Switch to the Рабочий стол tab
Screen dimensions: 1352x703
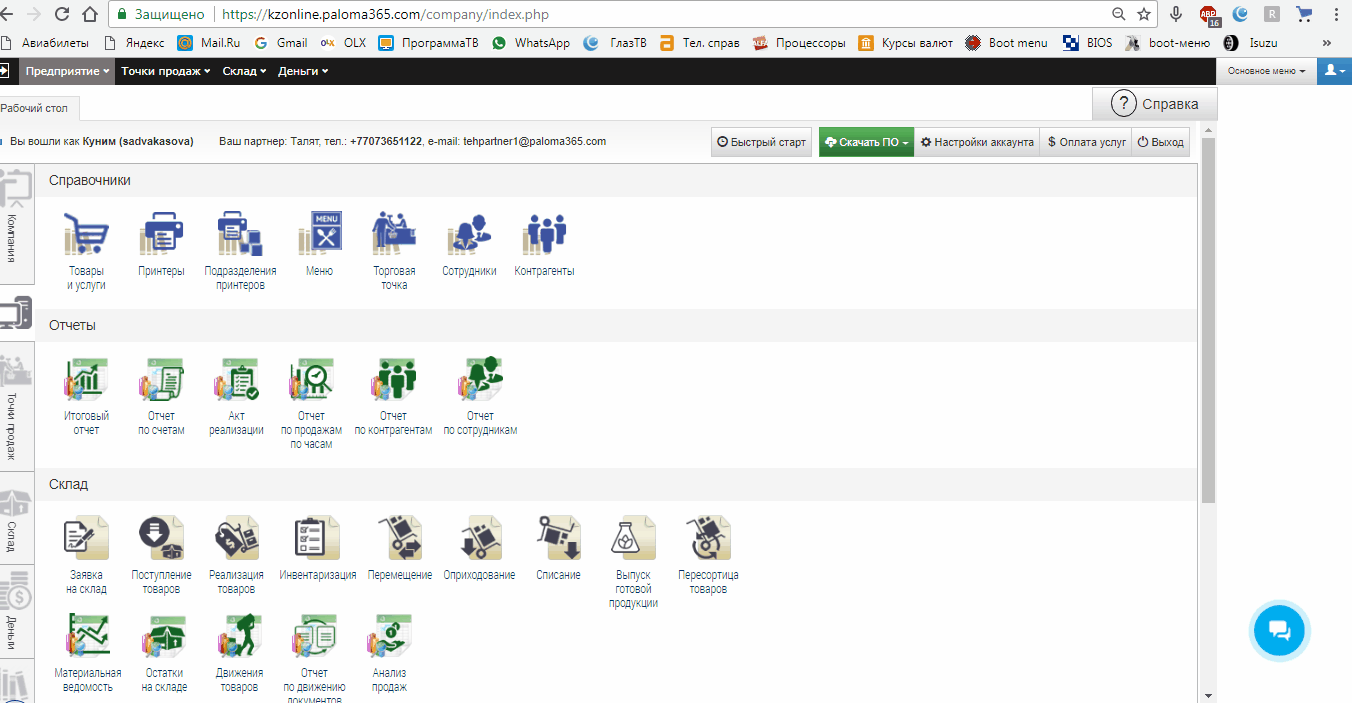pyautogui.click(x=36, y=108)
